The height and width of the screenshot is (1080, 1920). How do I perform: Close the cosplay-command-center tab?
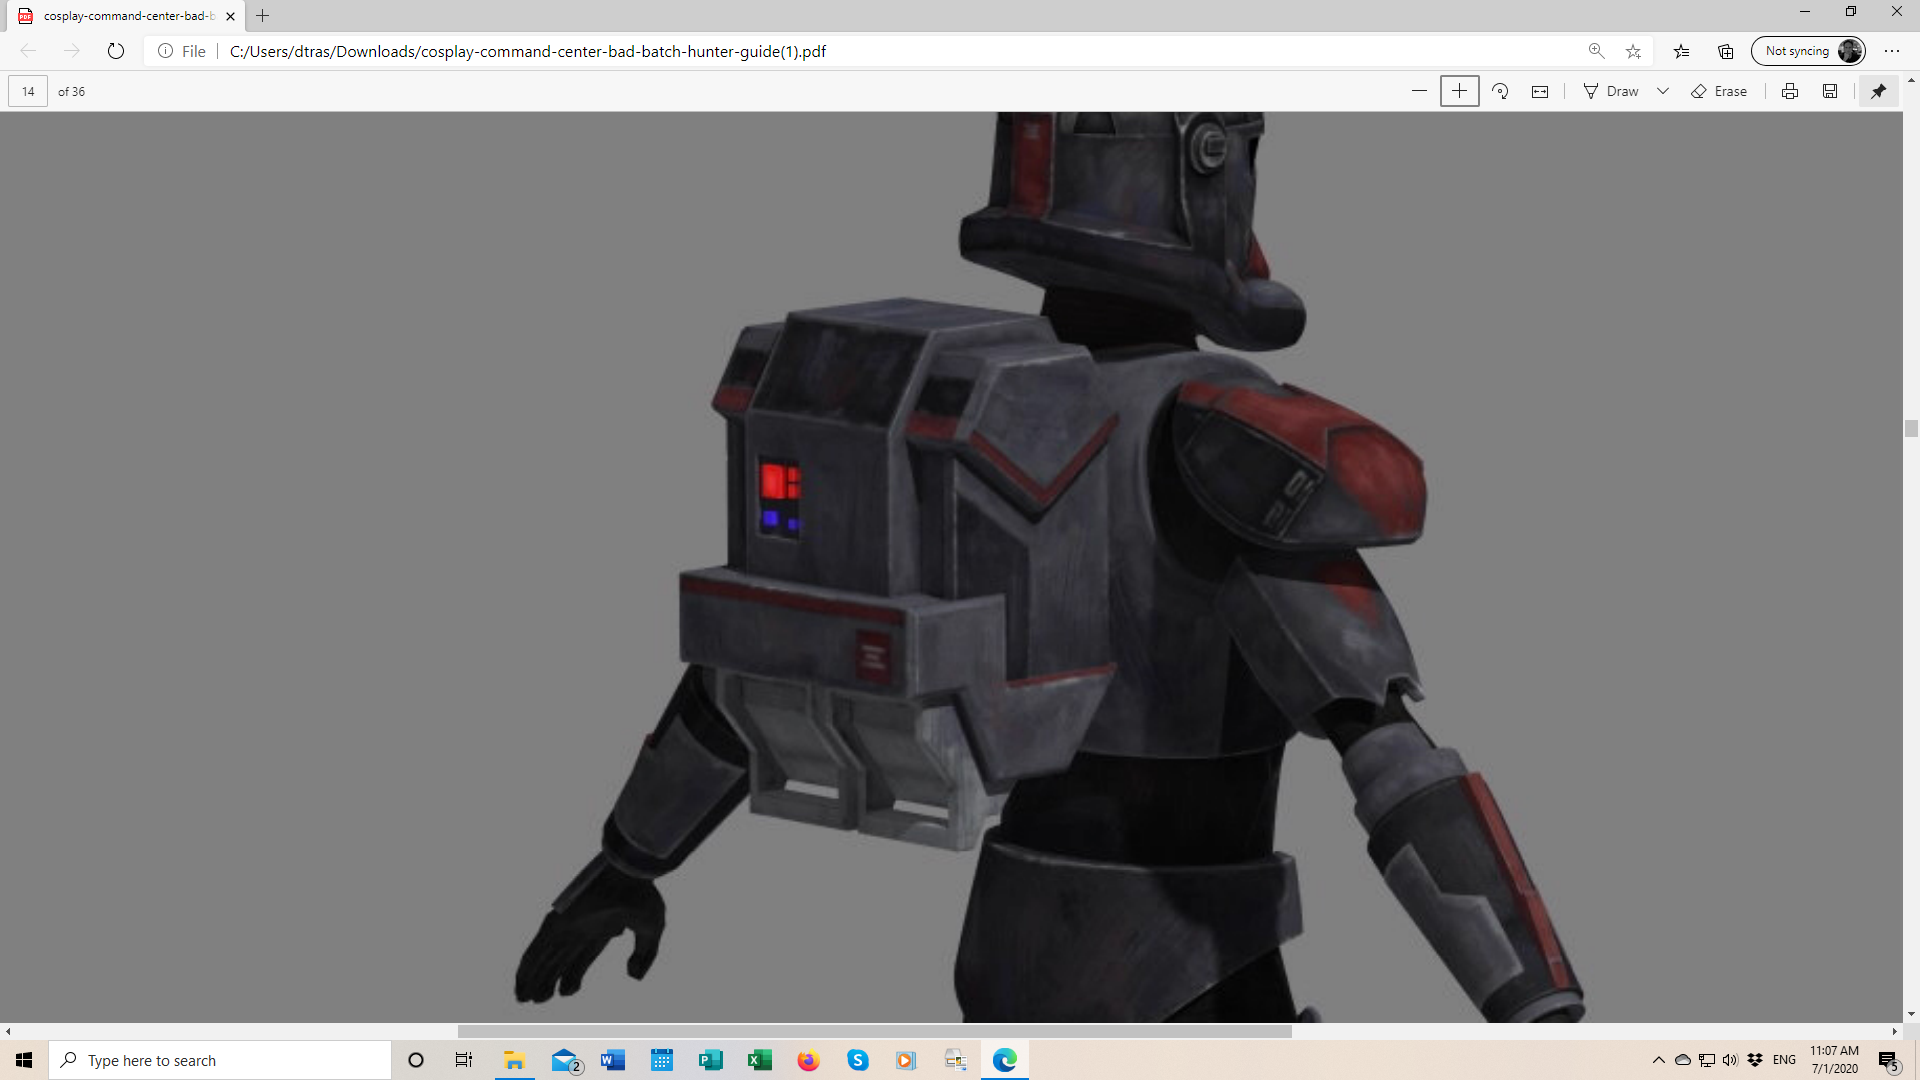(231, 16)
